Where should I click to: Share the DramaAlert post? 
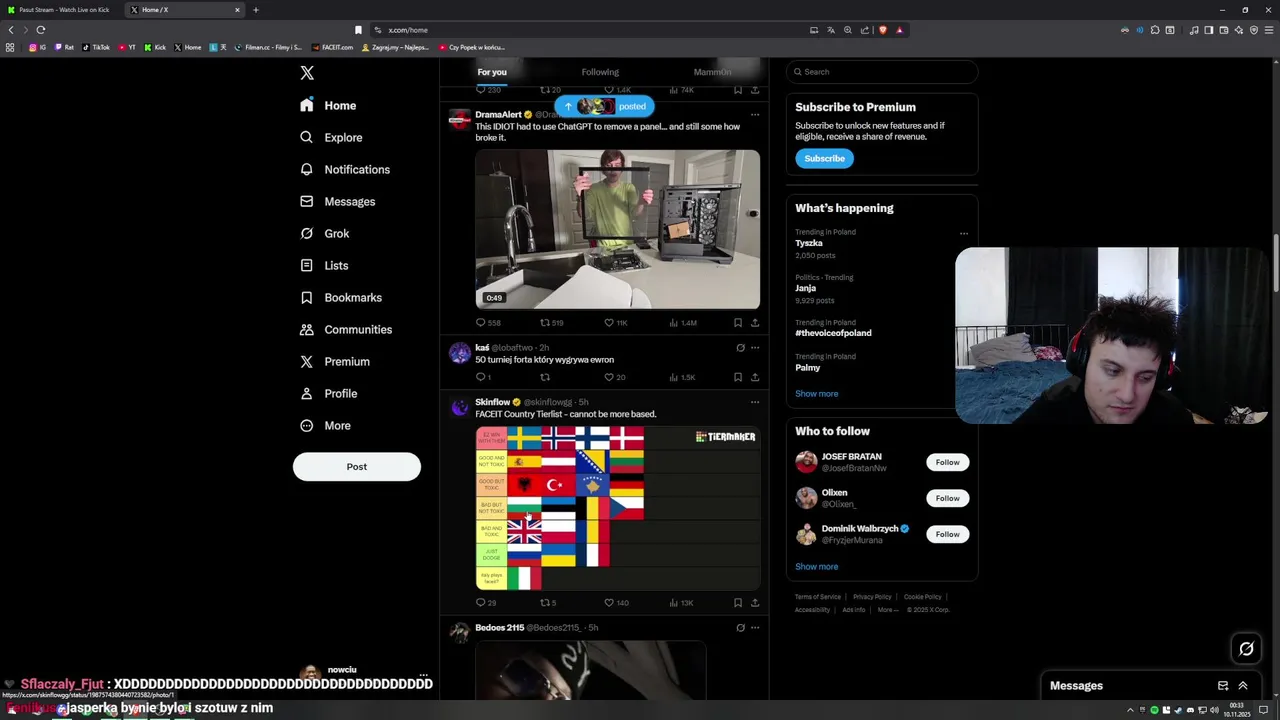(754, 323)
